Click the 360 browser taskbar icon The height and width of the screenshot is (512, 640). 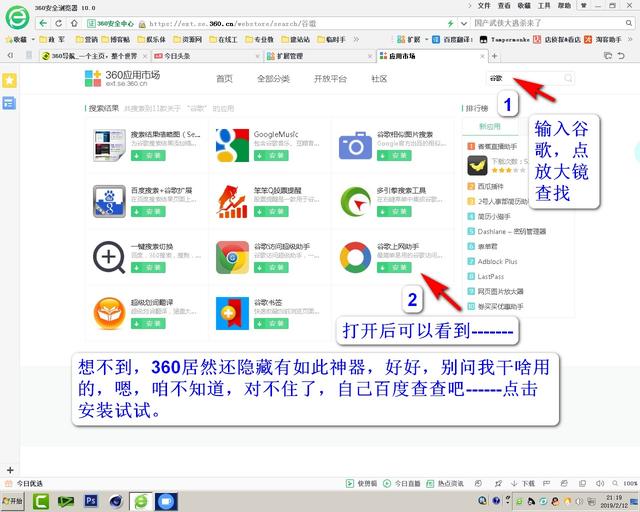pos(141,501)
